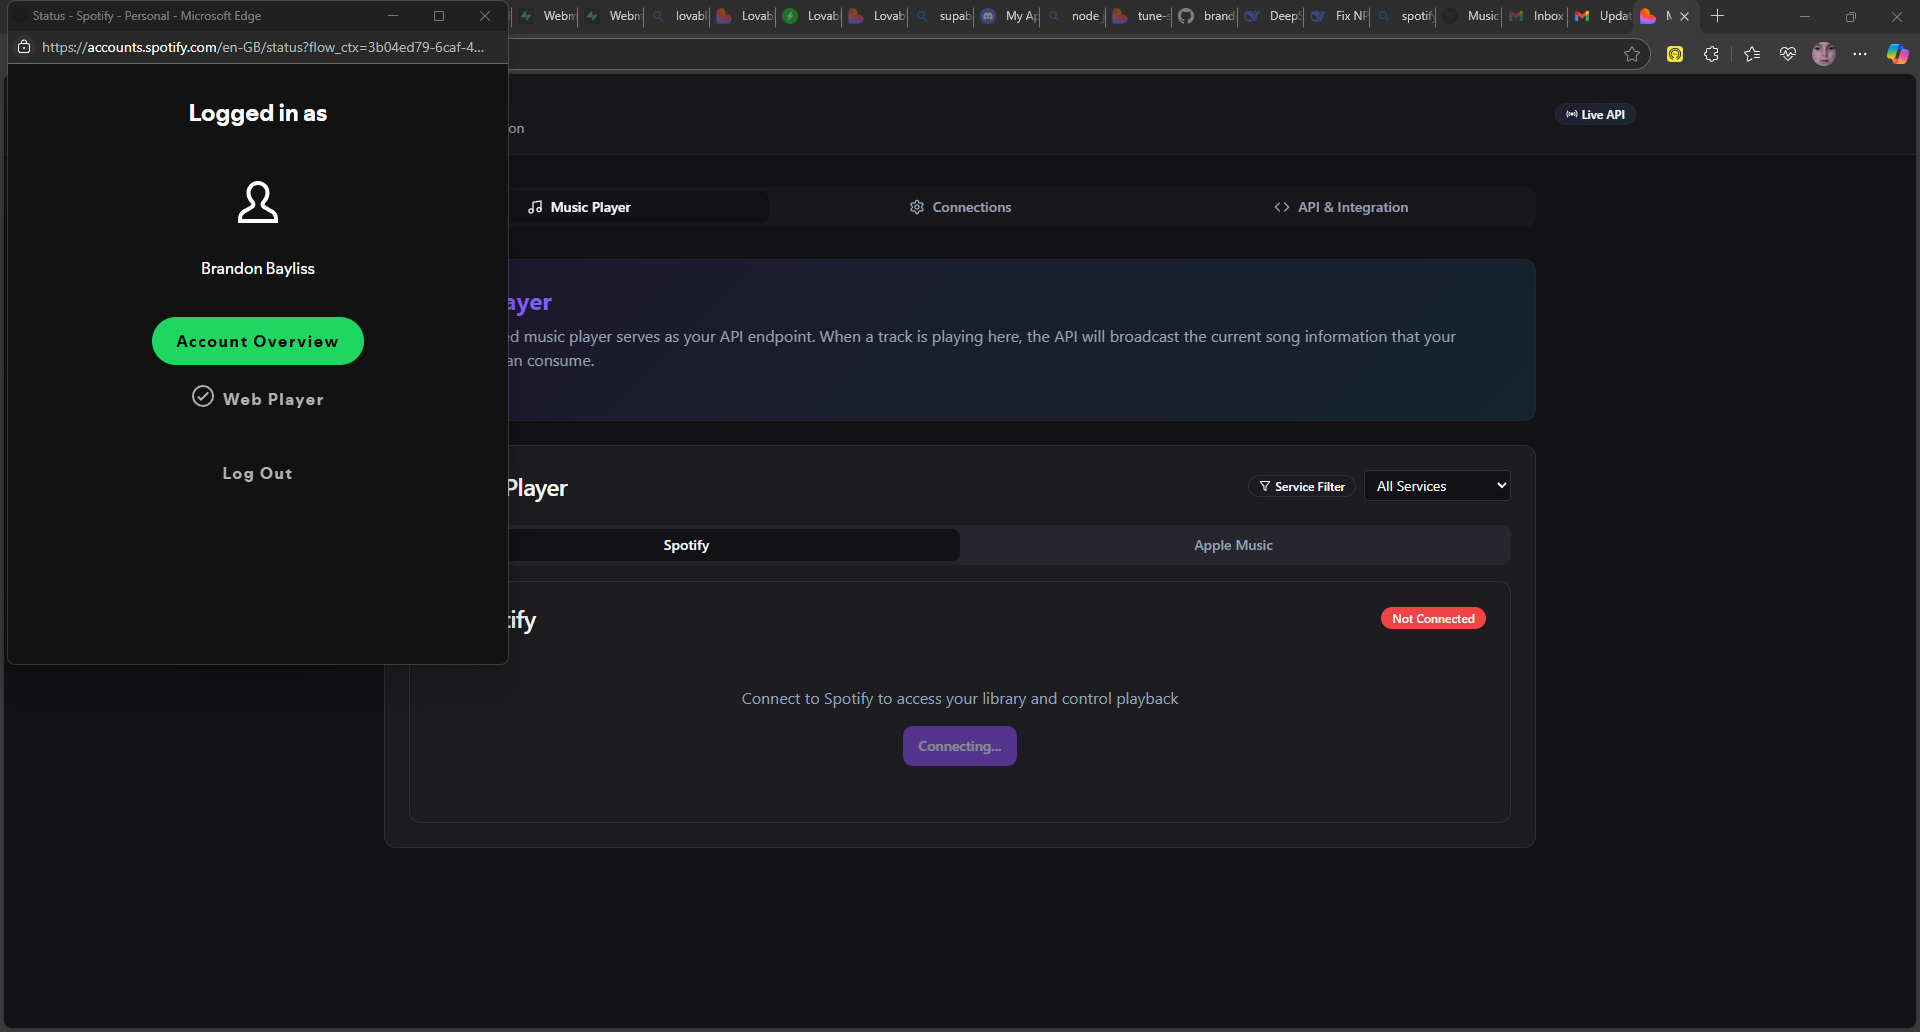Click the Connecting... button
The image size is (1920, 1032).
(960, 746)
